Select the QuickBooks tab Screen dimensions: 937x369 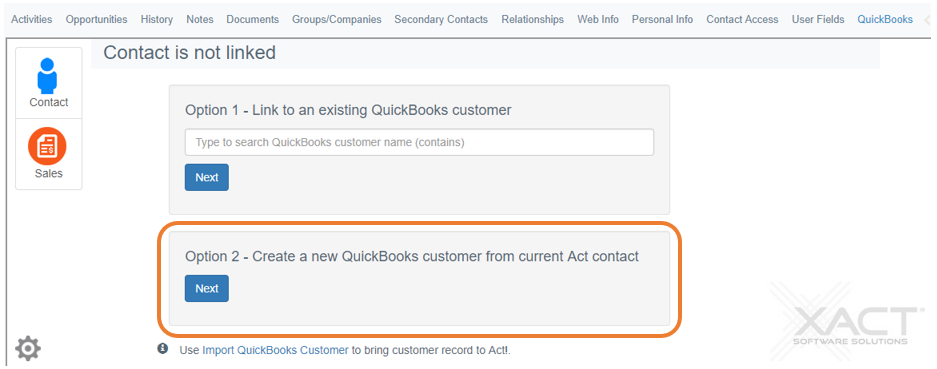pos(885,19)
